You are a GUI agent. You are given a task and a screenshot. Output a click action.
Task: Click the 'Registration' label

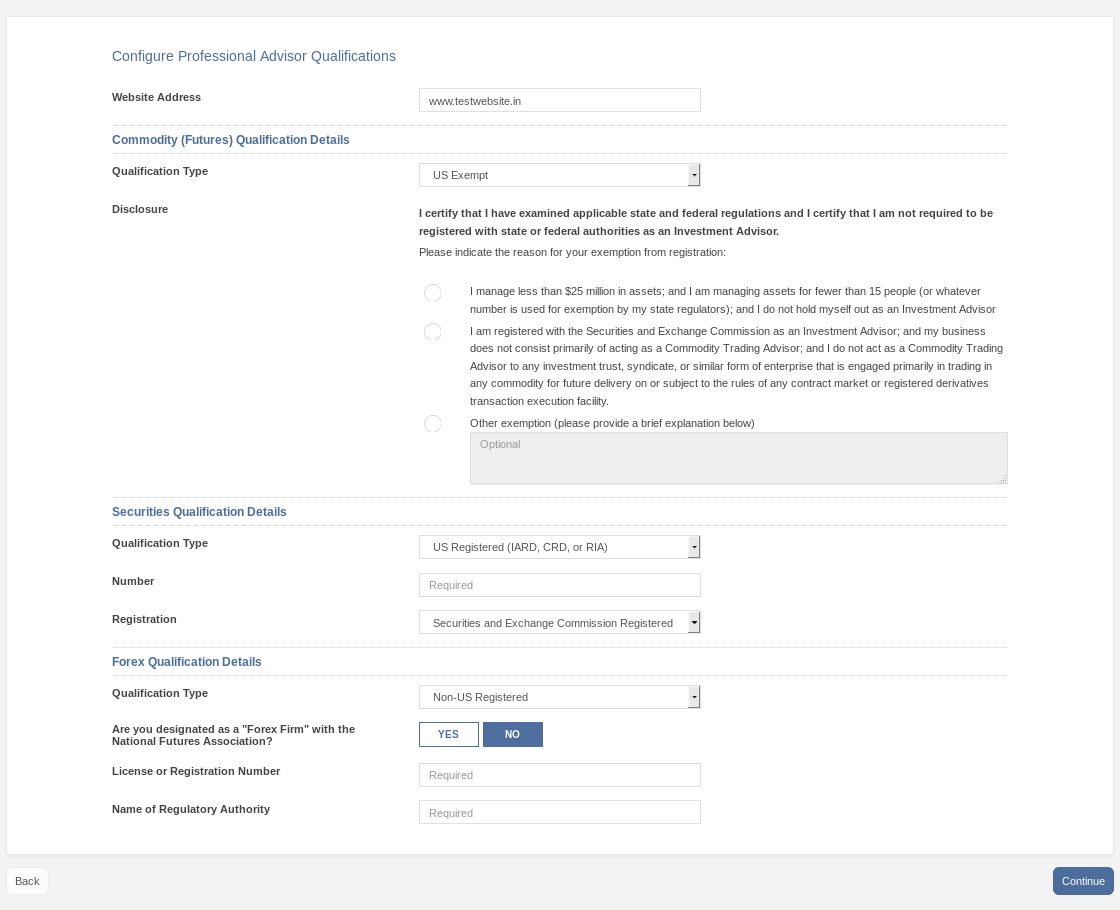point(144,619)
